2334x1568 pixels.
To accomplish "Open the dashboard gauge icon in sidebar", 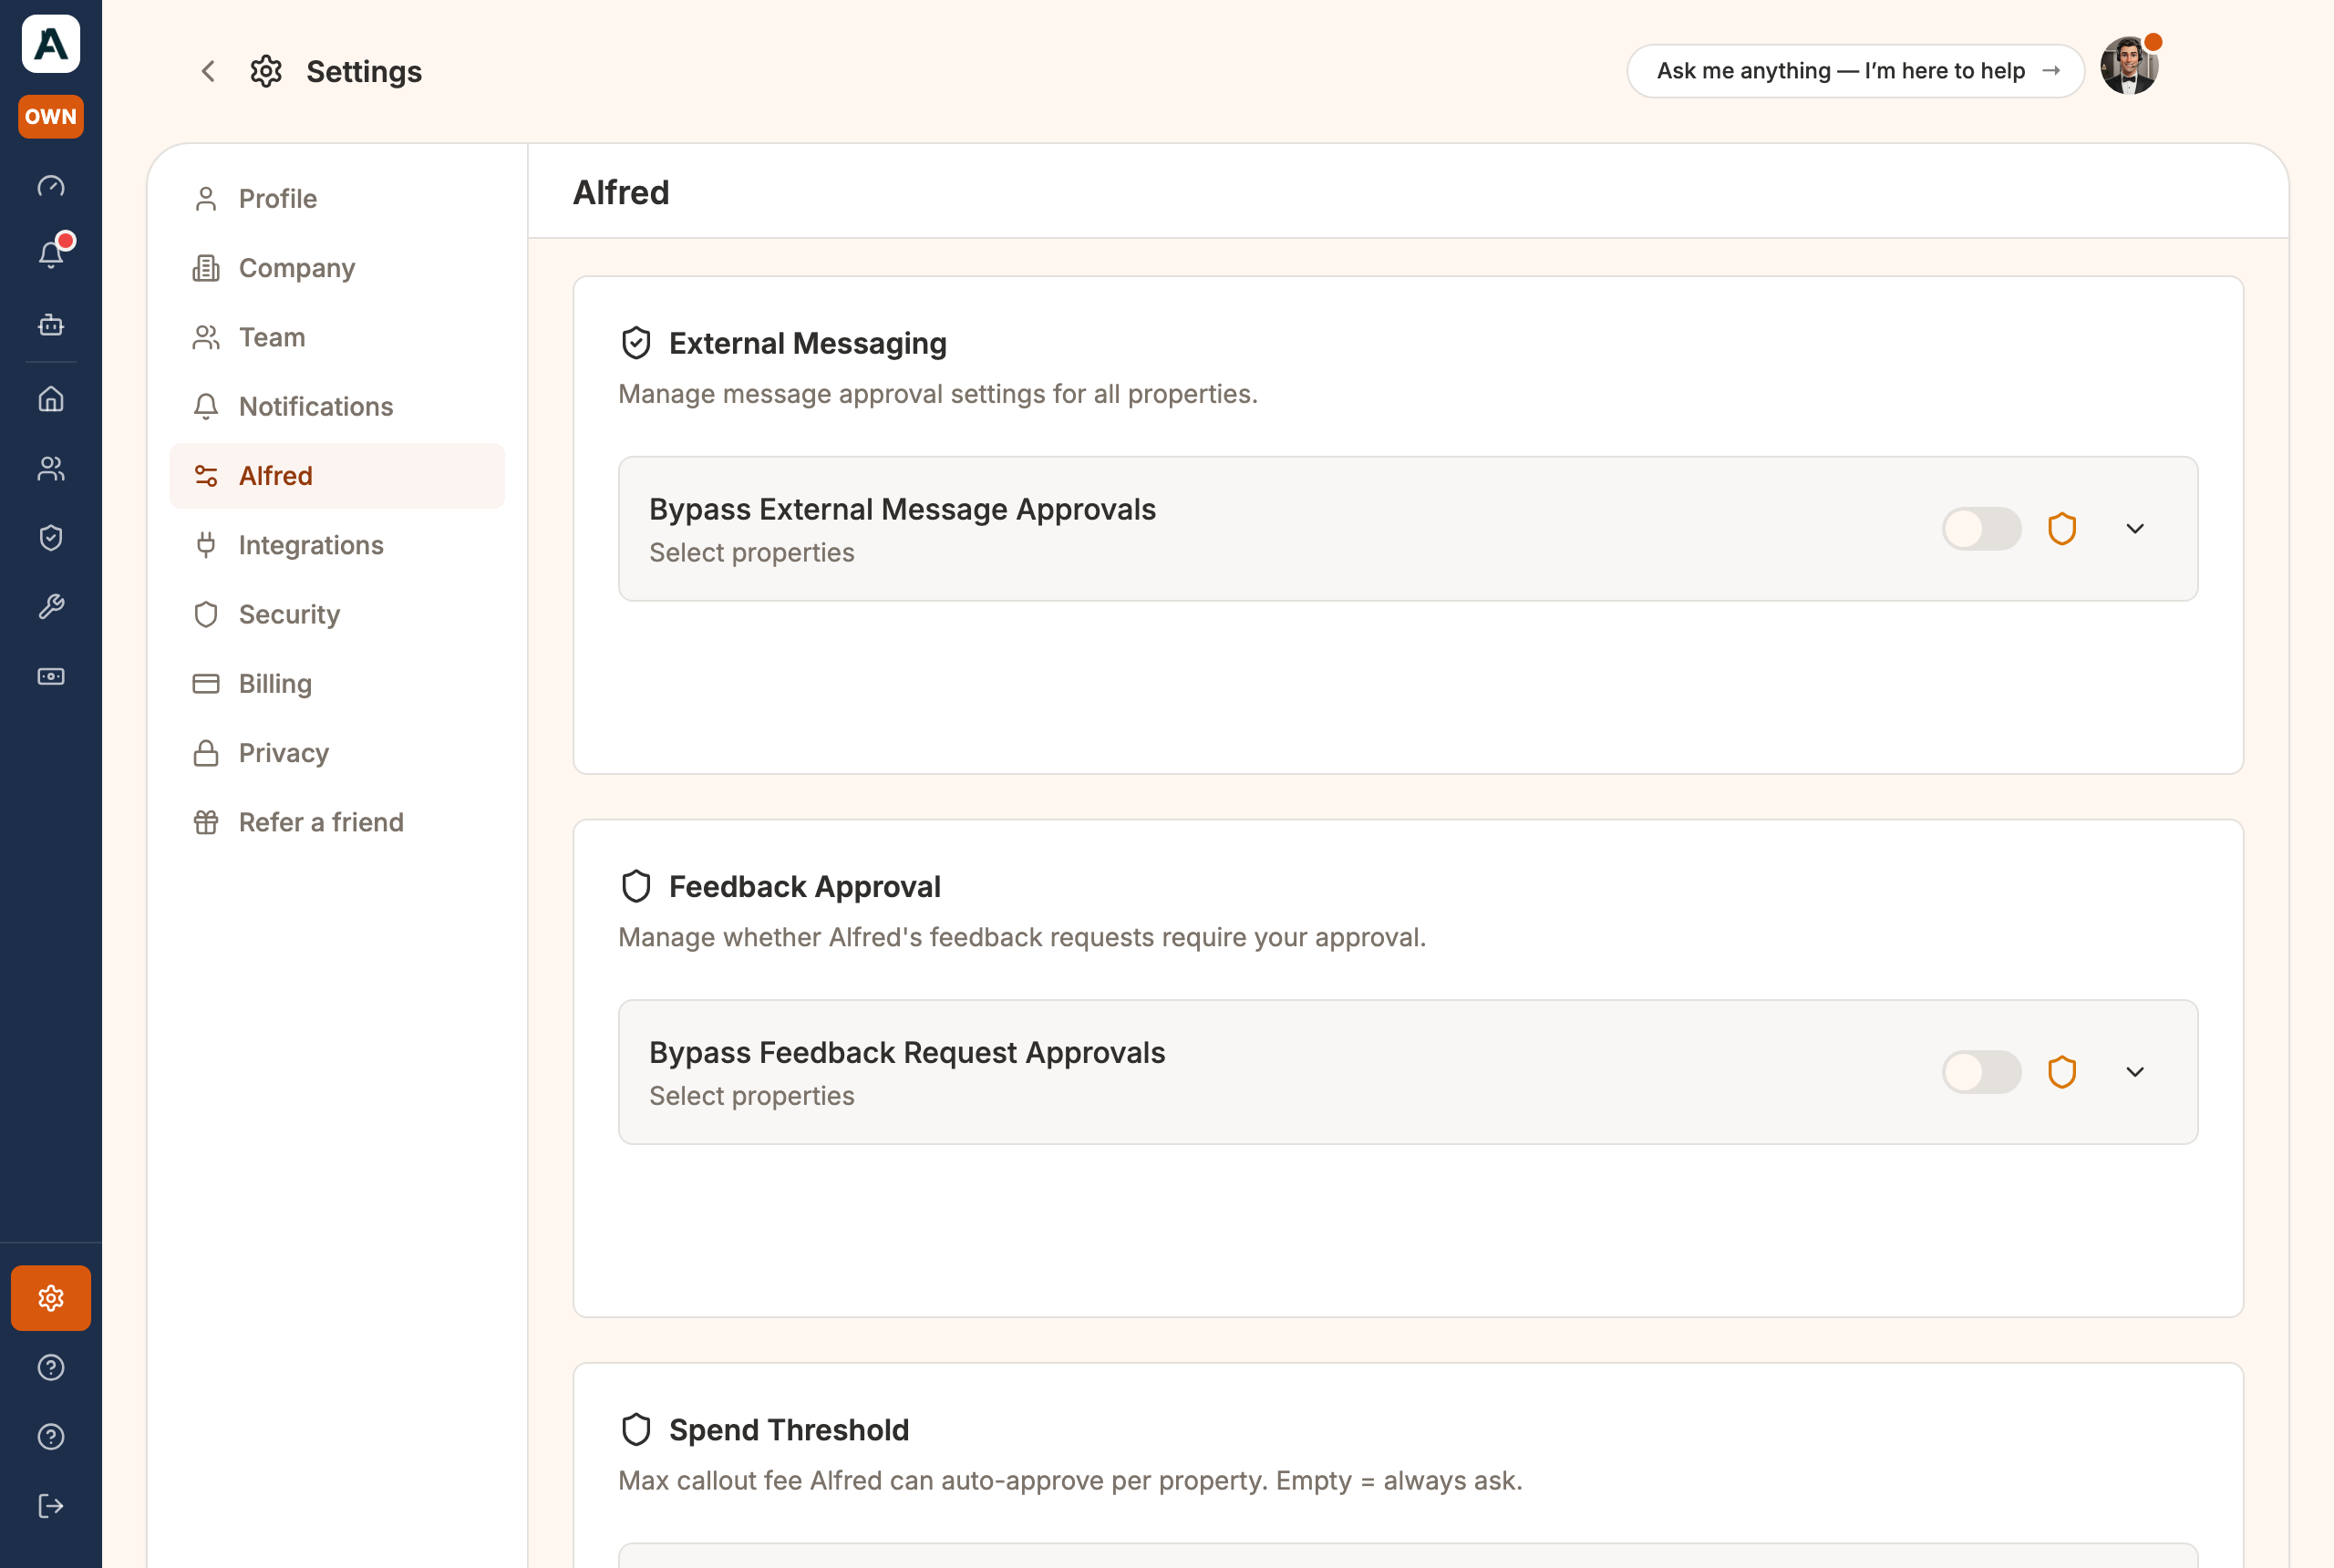I will click(x=51, y=186).
